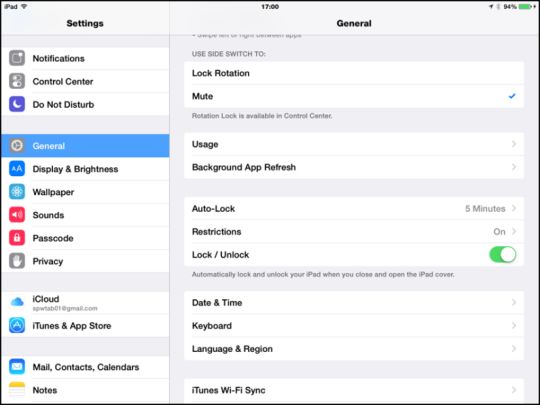Open Auto-Lock 5 Minutes setting
The image size is (540, 405).
354,208
